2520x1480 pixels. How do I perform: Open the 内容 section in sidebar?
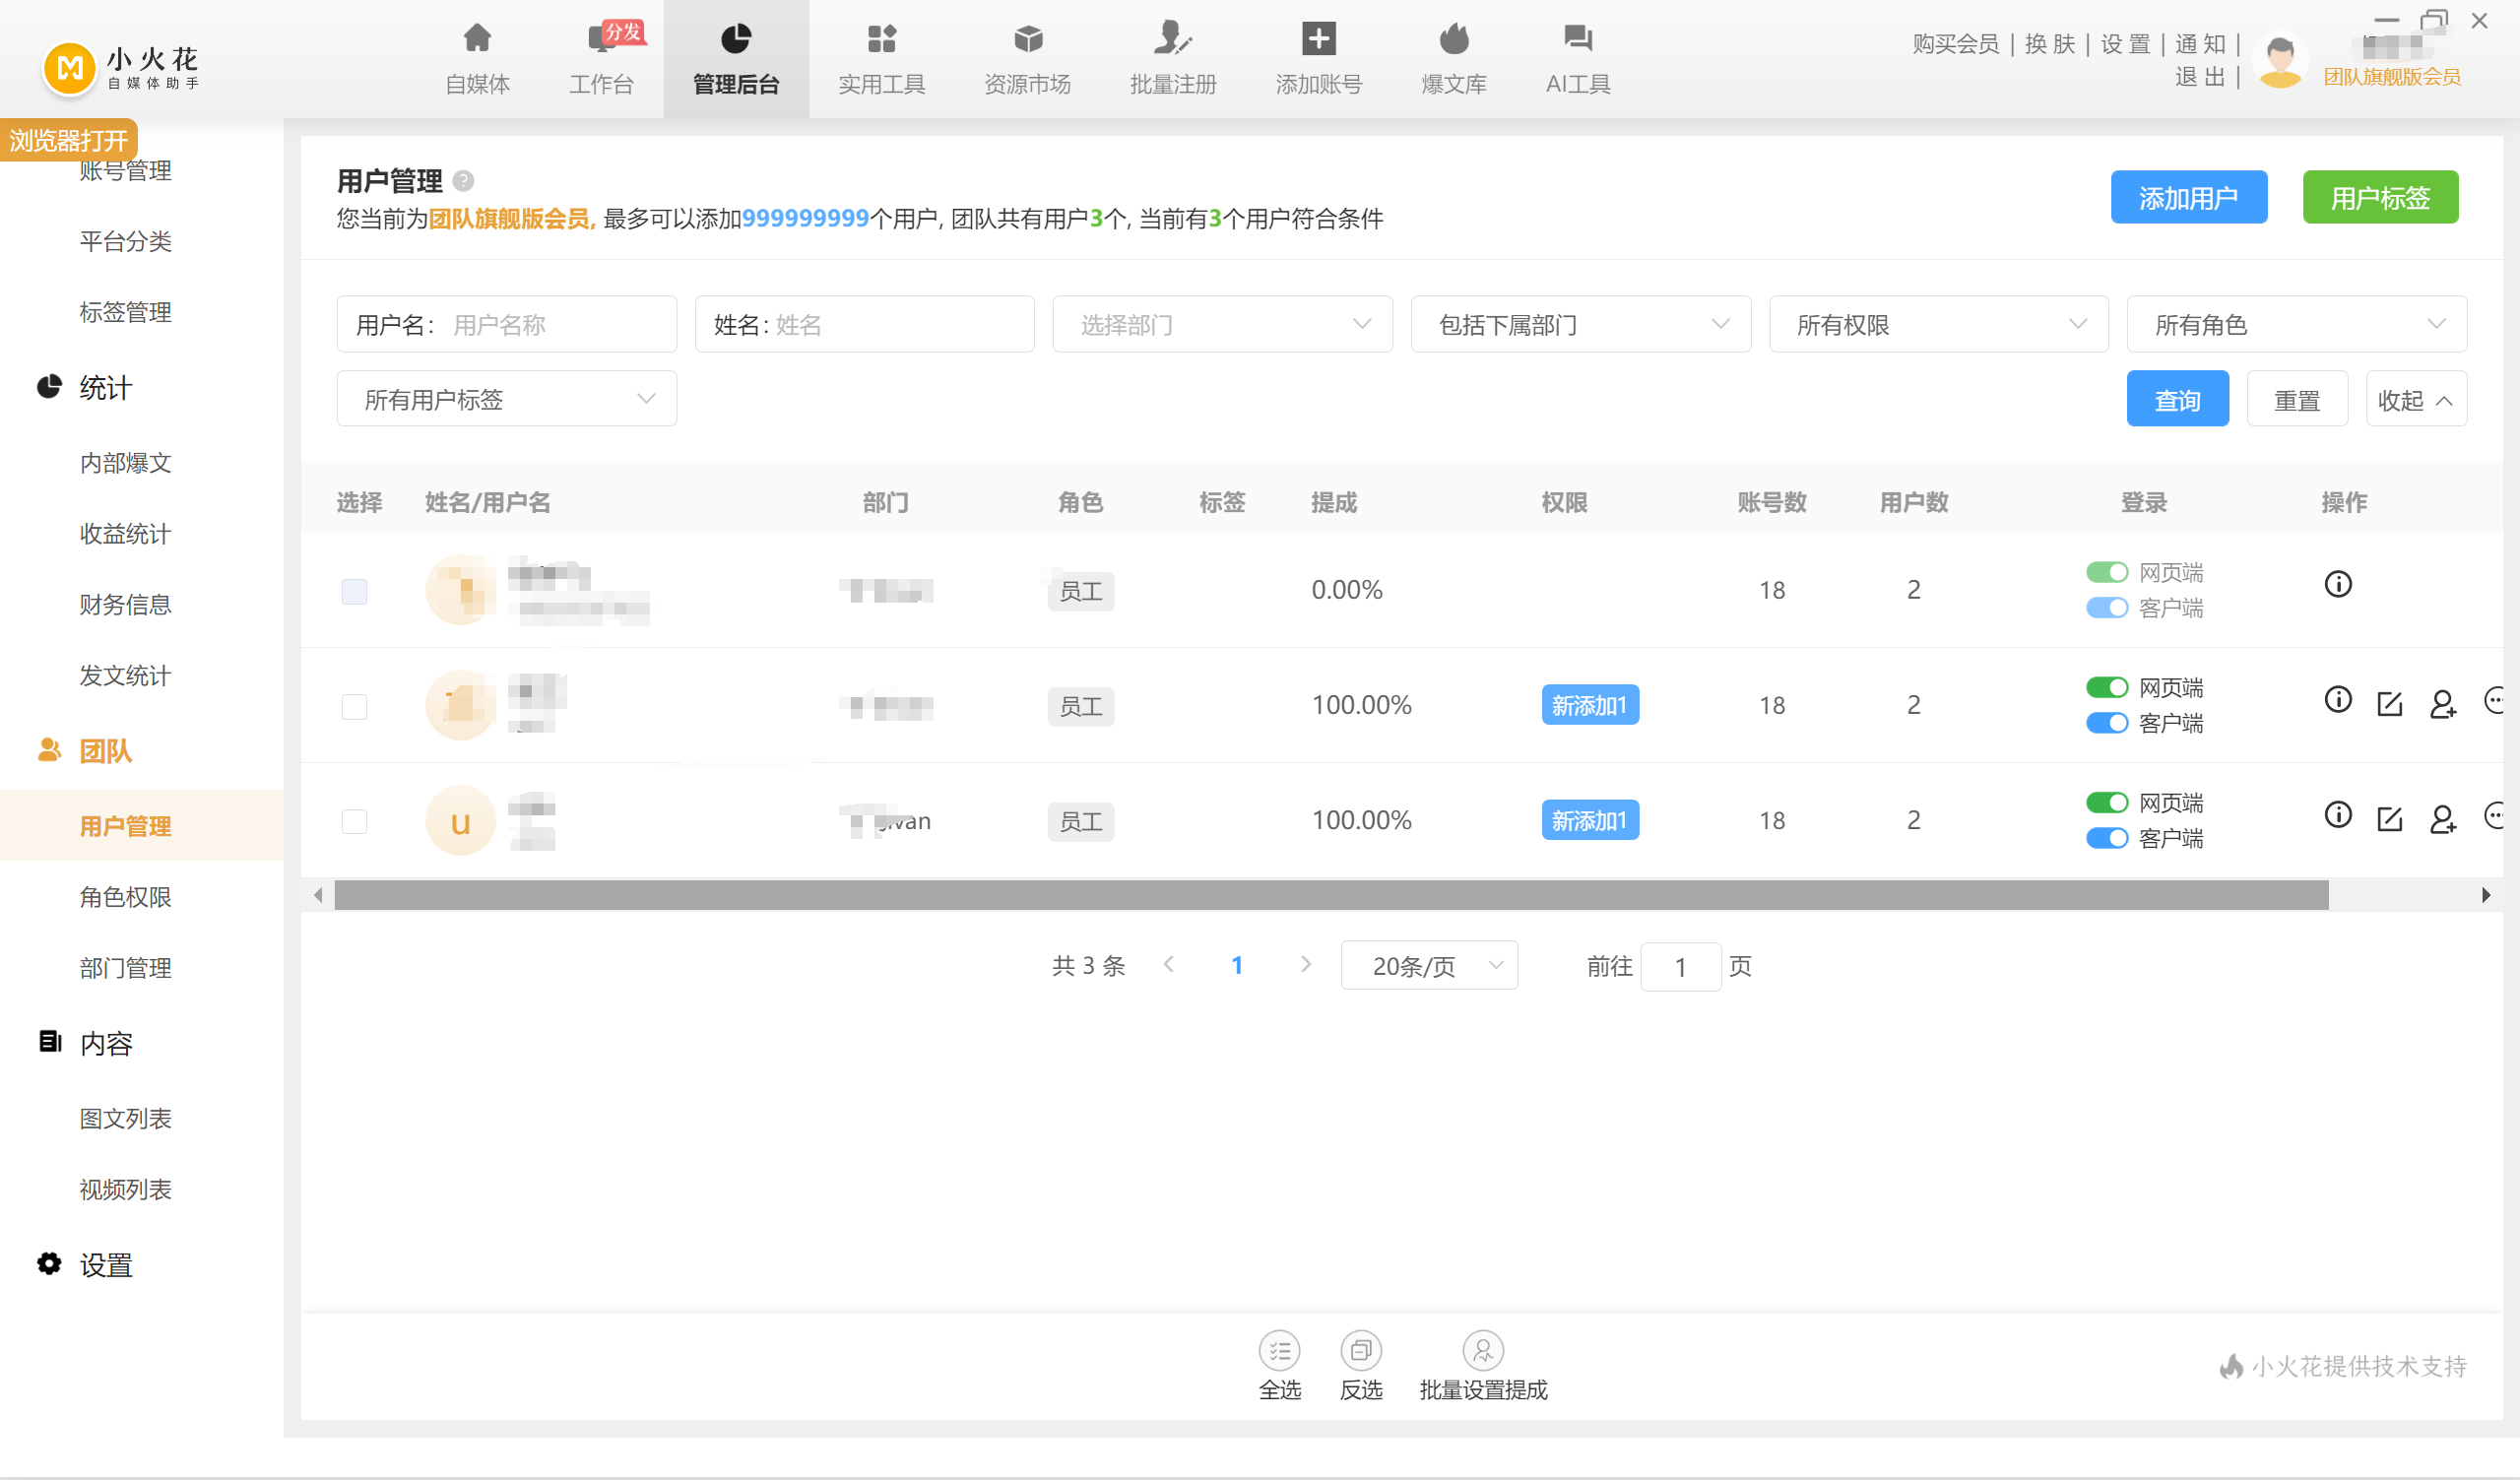pyautogui.click(x=105, y=1043)
